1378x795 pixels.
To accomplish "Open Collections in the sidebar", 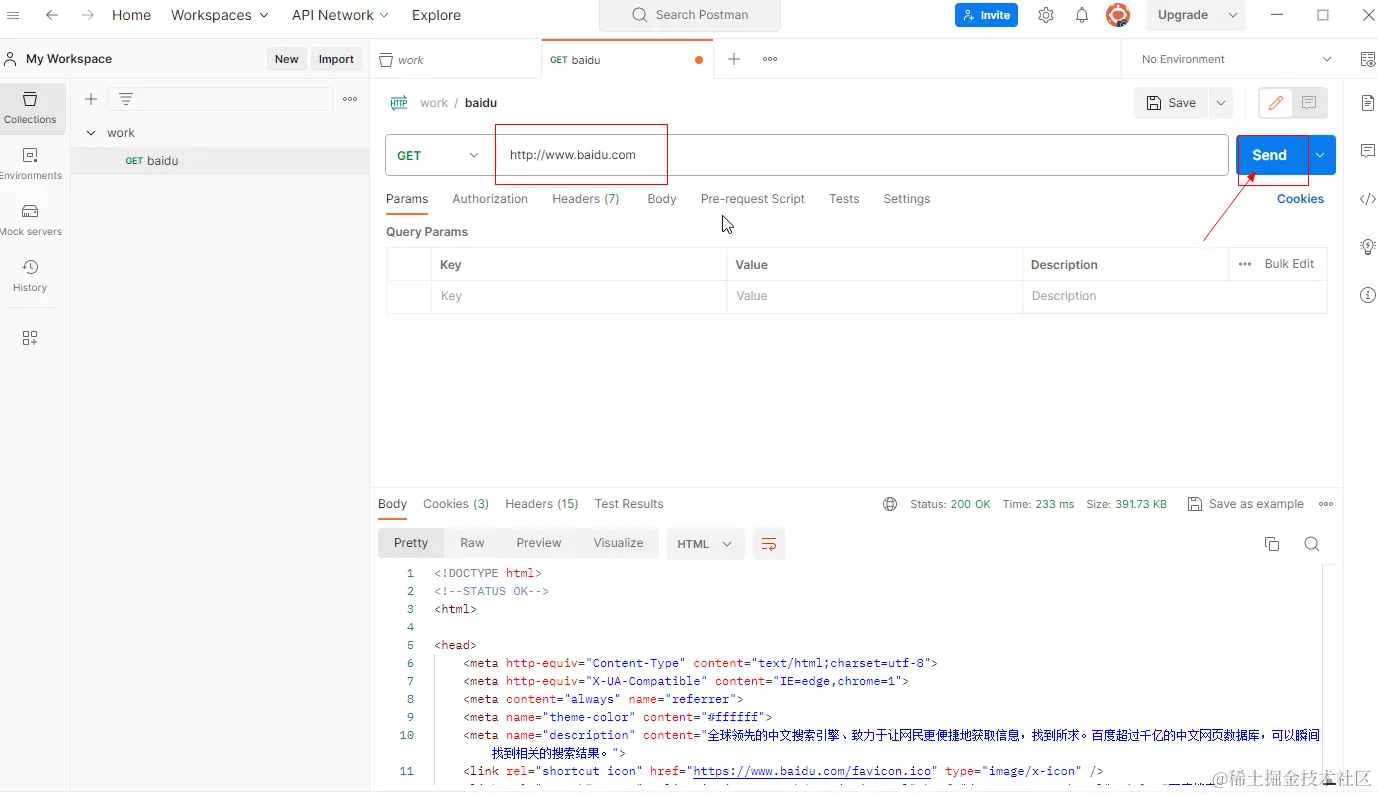I will coord(30,109).
